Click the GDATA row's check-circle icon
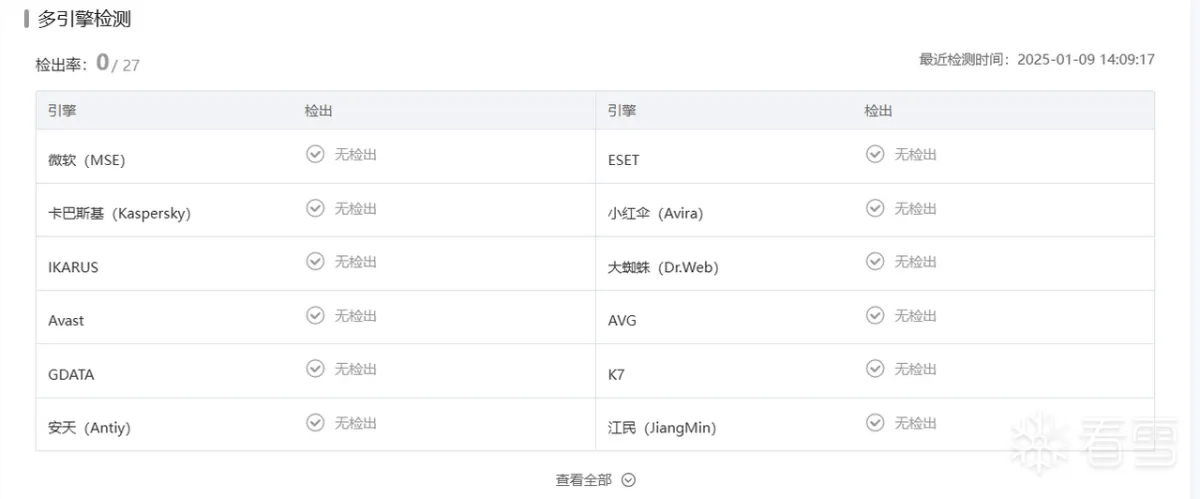 (315, 369)
